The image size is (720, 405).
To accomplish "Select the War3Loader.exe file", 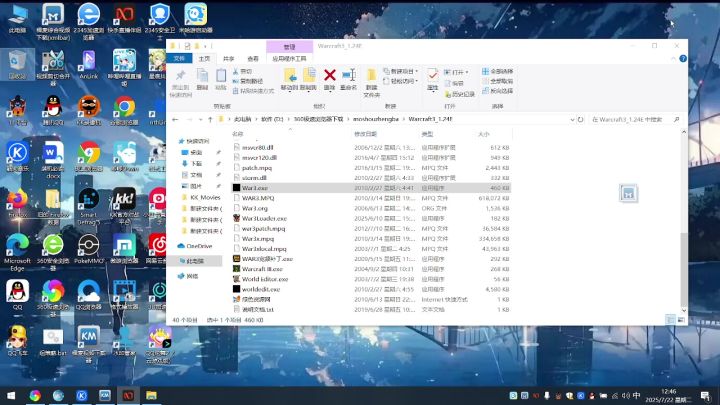I will (264, 219).
